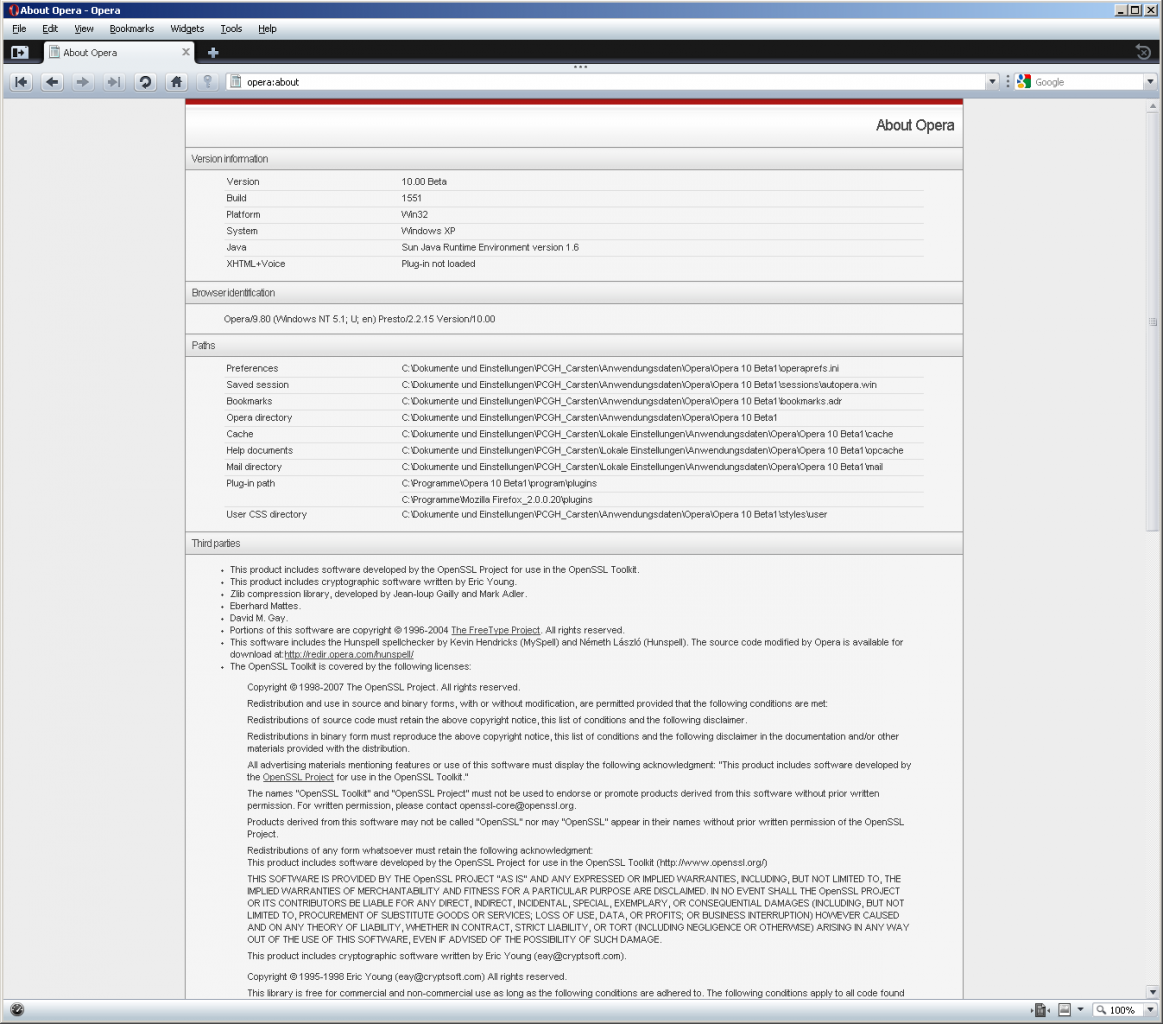Image resolution: width=1163 pixels, height=1024 pixels.
Task: Open the redir.opera.com/hunspell link
Action: [x=349, y=655]
